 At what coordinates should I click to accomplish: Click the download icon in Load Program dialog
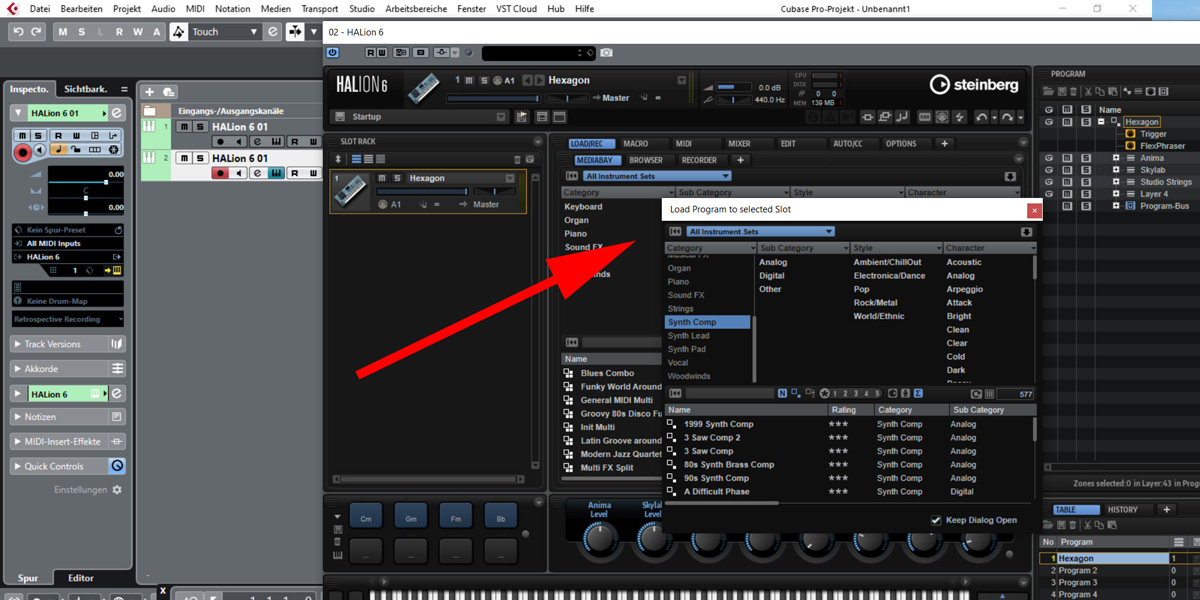[x=1026, y=232]
